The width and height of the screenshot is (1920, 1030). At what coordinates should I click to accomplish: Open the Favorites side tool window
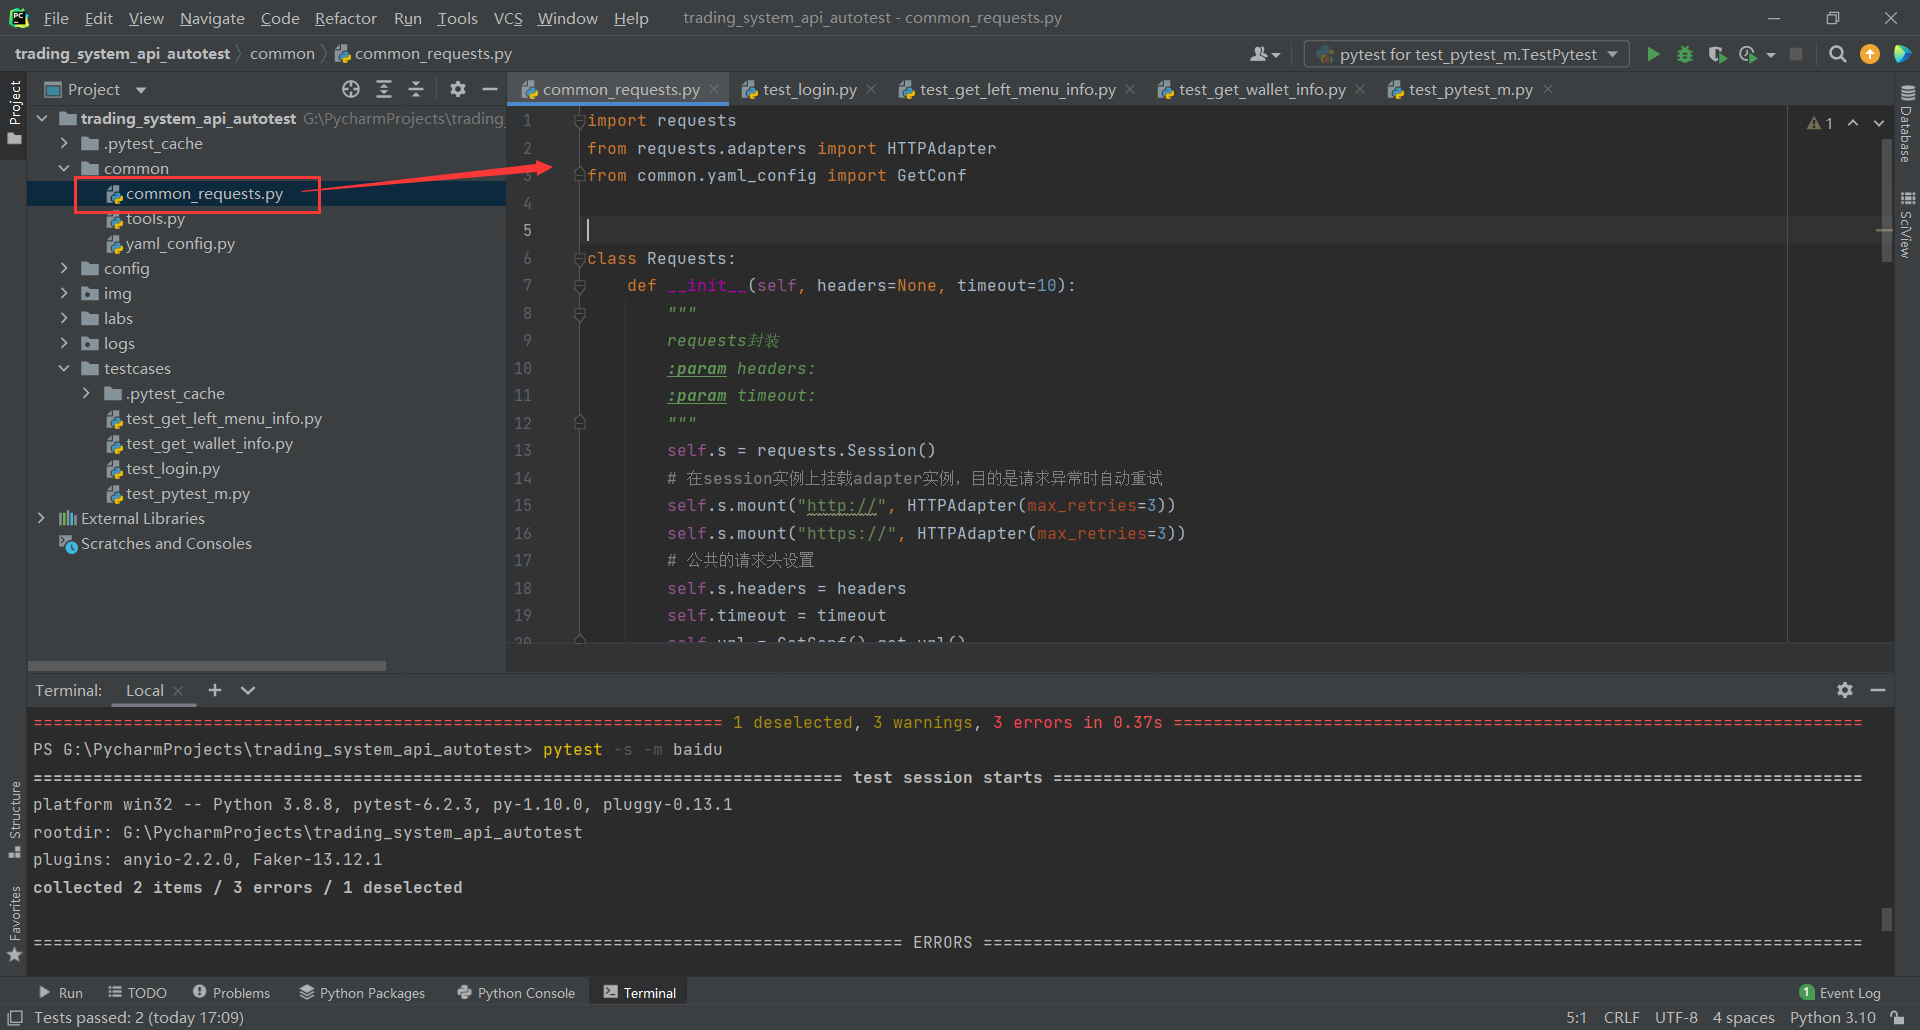pos(14,924)
